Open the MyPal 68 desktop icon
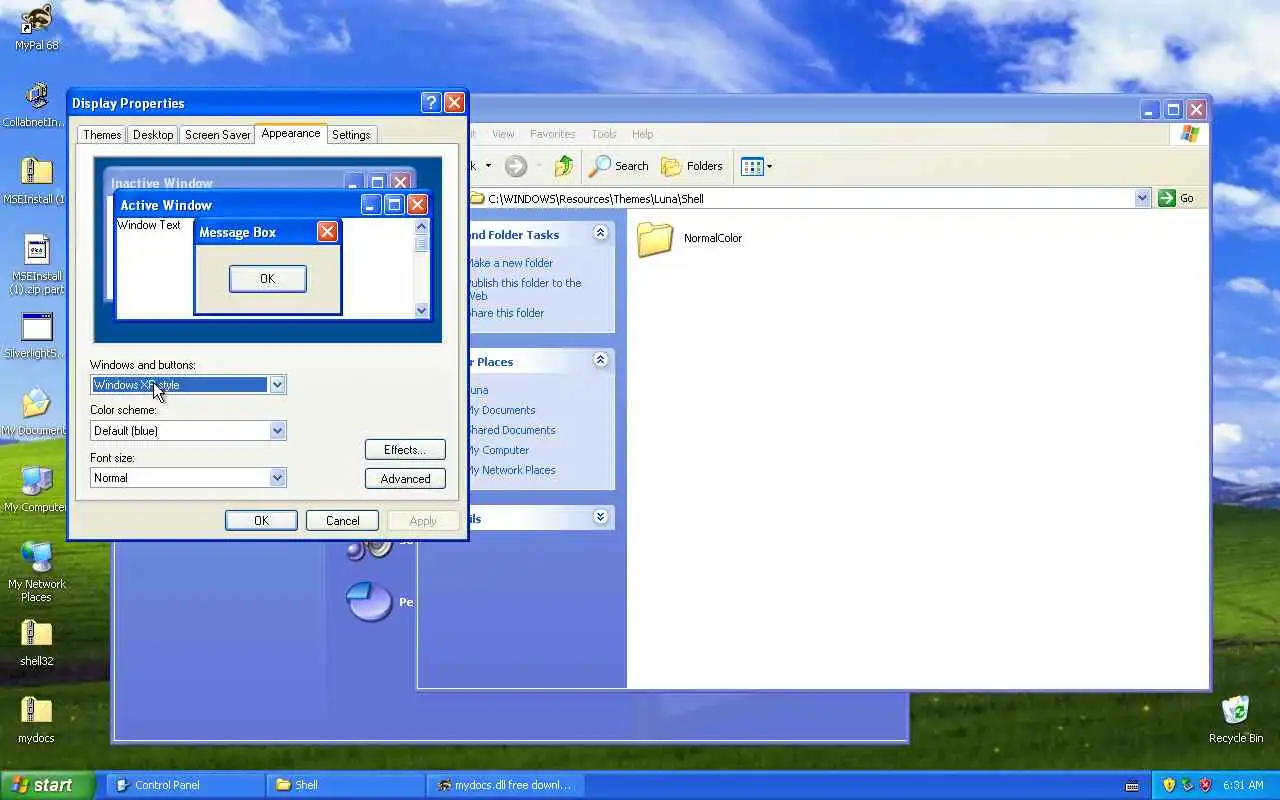Viewport: 1280px width, 800px height. (x=36, y=26)
